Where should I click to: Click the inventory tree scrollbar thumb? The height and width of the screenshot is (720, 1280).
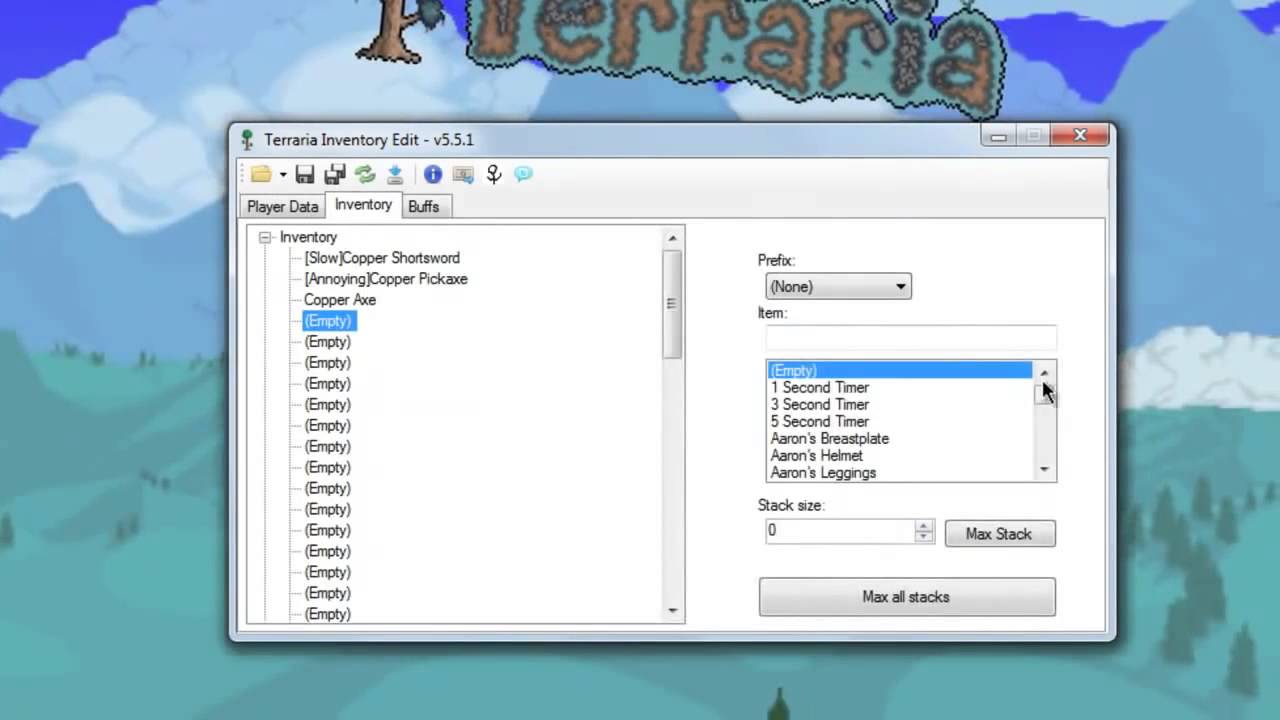tap(672, 304)
